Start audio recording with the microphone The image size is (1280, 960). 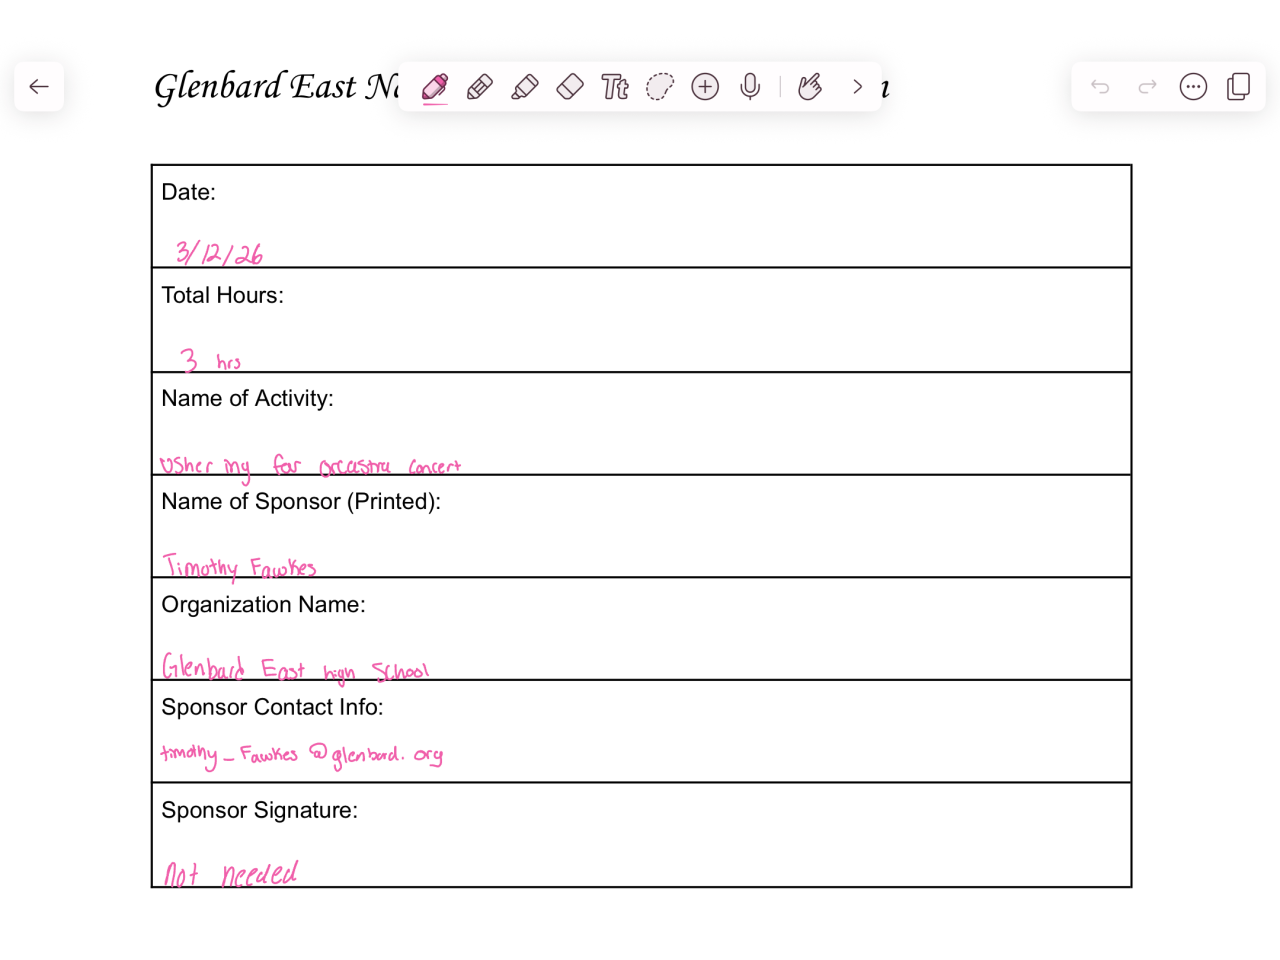(750, 87)
